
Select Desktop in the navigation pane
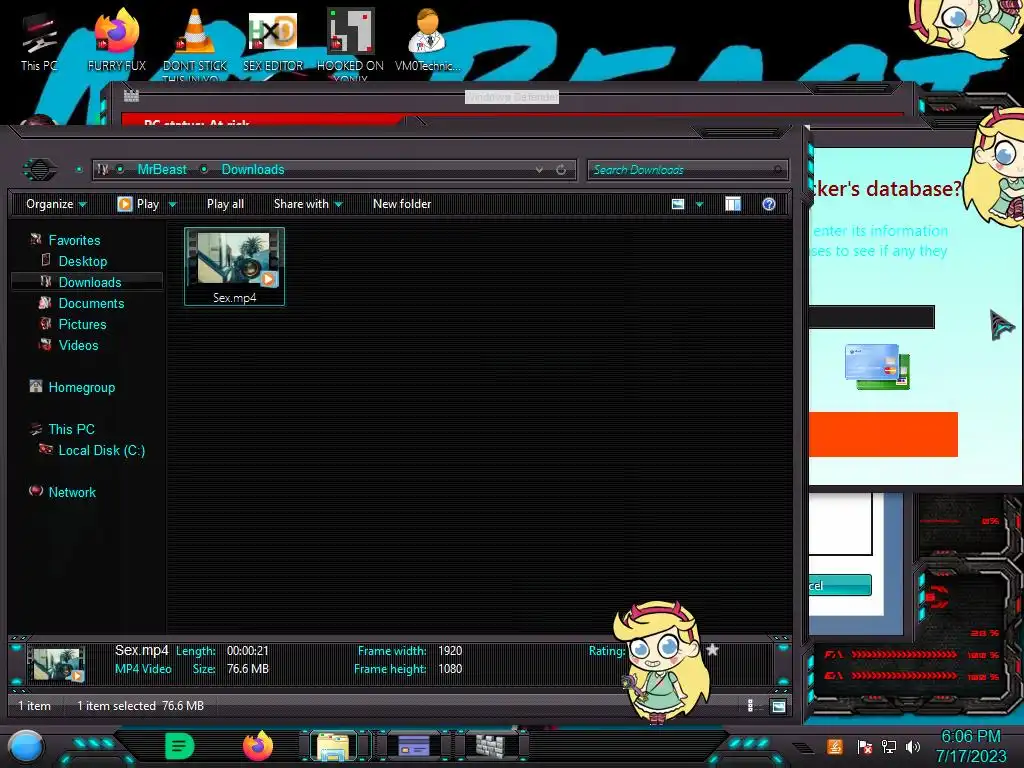pyautogui.click(x=82, y=261)
